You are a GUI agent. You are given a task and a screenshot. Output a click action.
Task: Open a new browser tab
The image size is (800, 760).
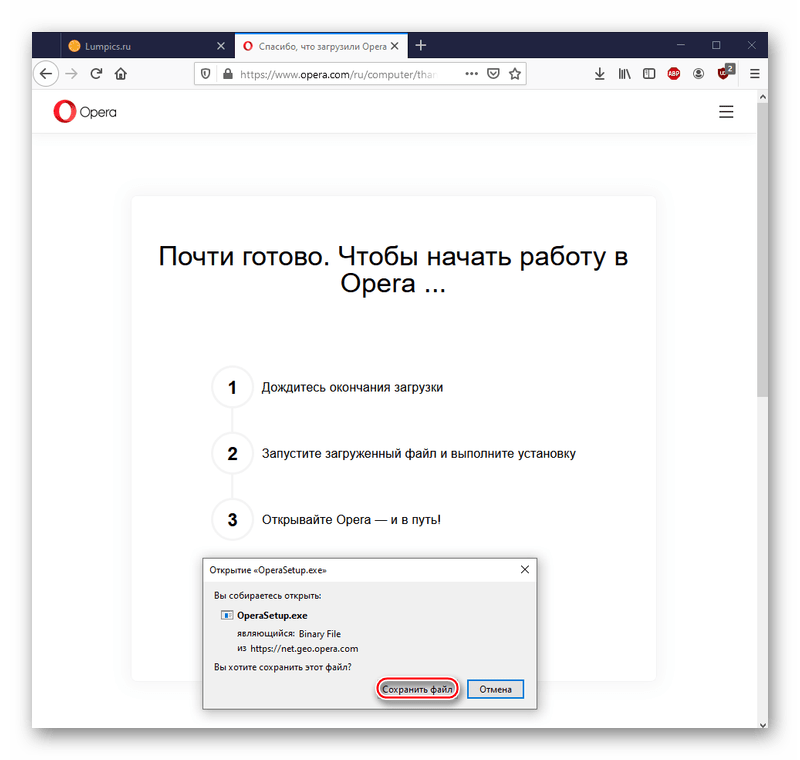(420, 45)
